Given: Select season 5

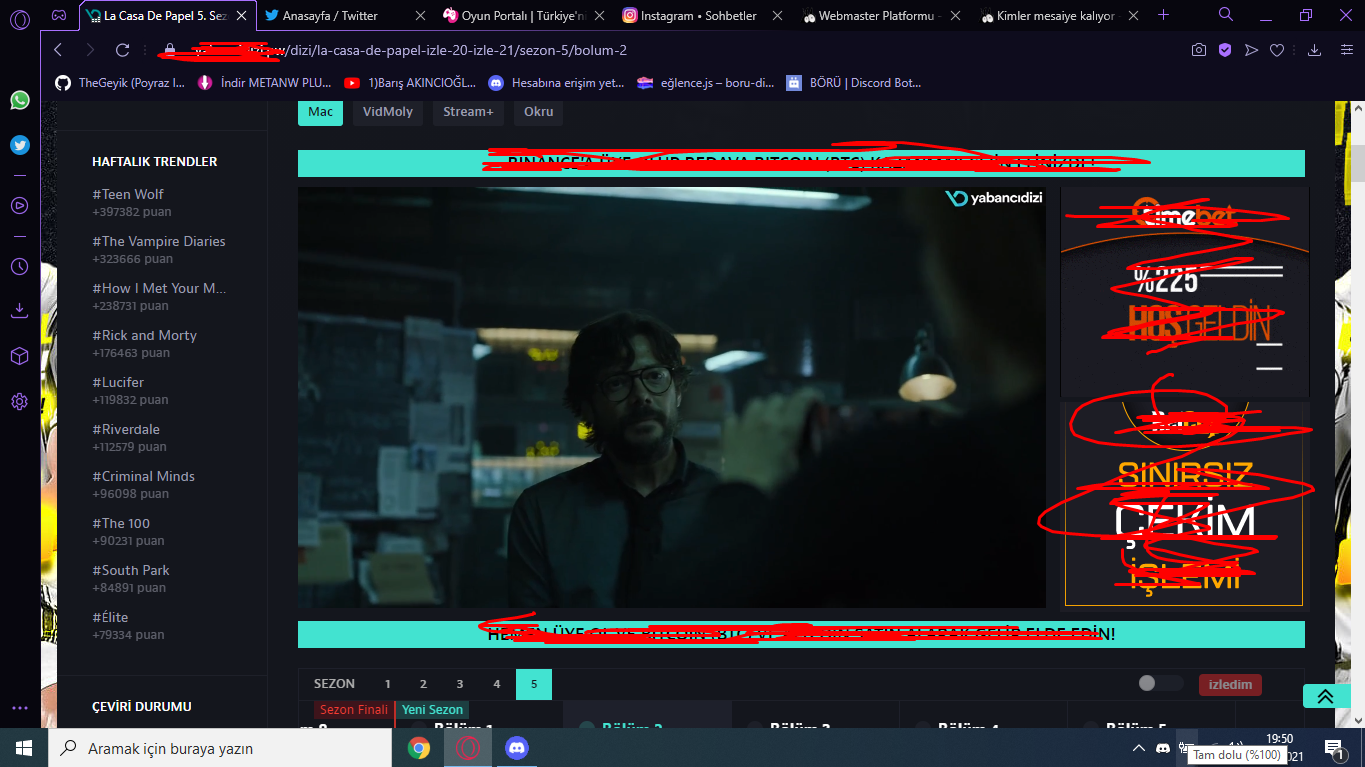Looking at the screenshot, I should (x=534, y=684).
